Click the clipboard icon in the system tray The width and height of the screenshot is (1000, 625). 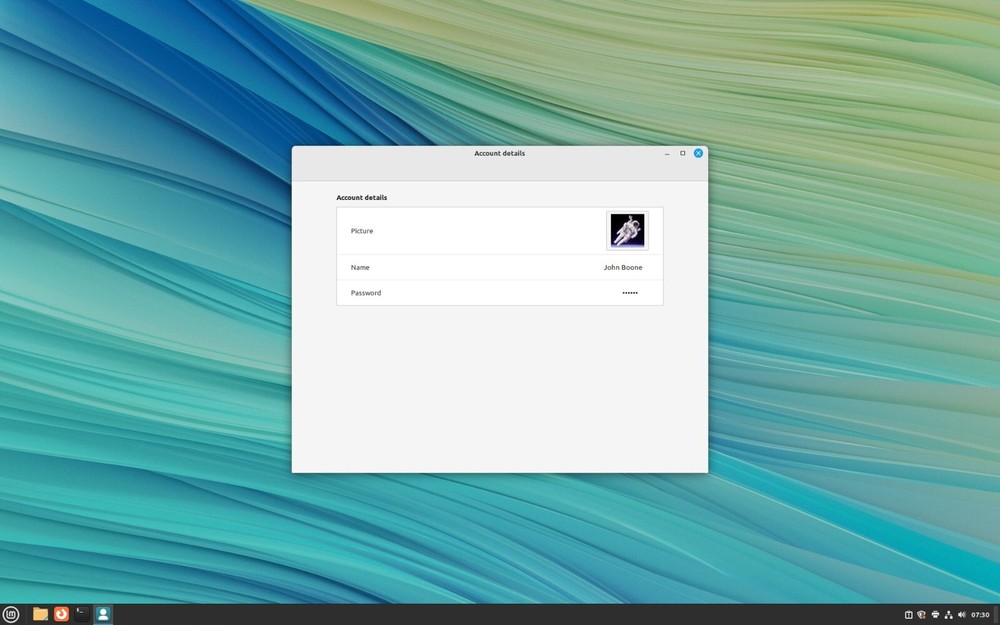908,615
